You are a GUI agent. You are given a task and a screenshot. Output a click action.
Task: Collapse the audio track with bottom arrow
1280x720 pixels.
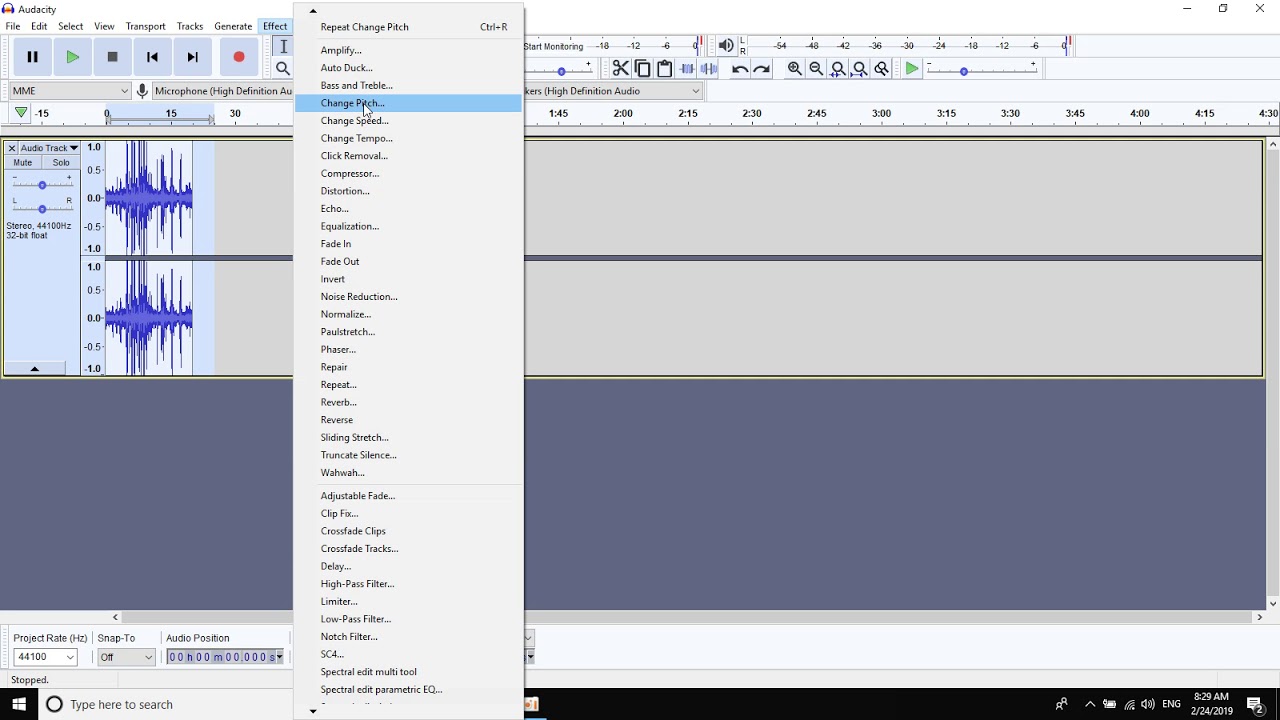[35, 369]
